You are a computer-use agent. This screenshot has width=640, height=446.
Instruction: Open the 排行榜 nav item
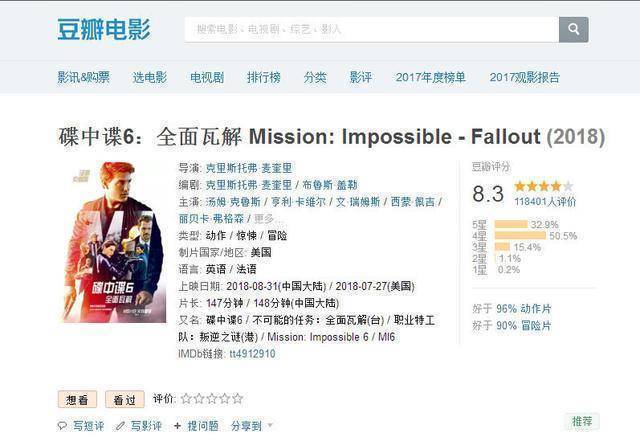[x=264, y=77]
